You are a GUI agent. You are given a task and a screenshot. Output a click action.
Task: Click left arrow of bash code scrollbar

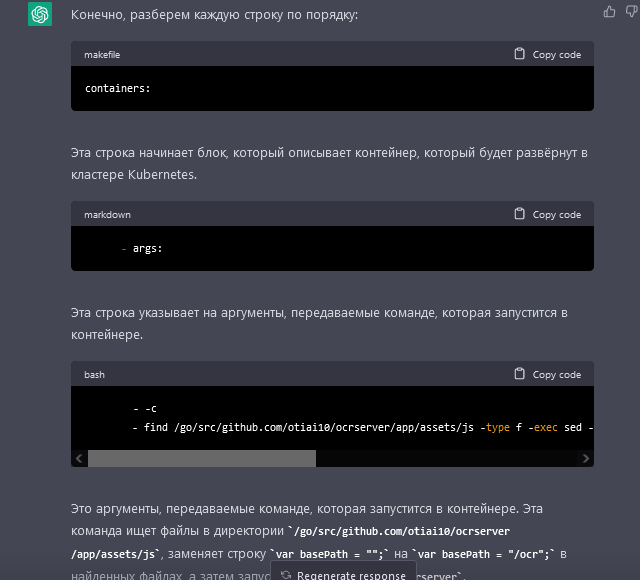point(79,458)
